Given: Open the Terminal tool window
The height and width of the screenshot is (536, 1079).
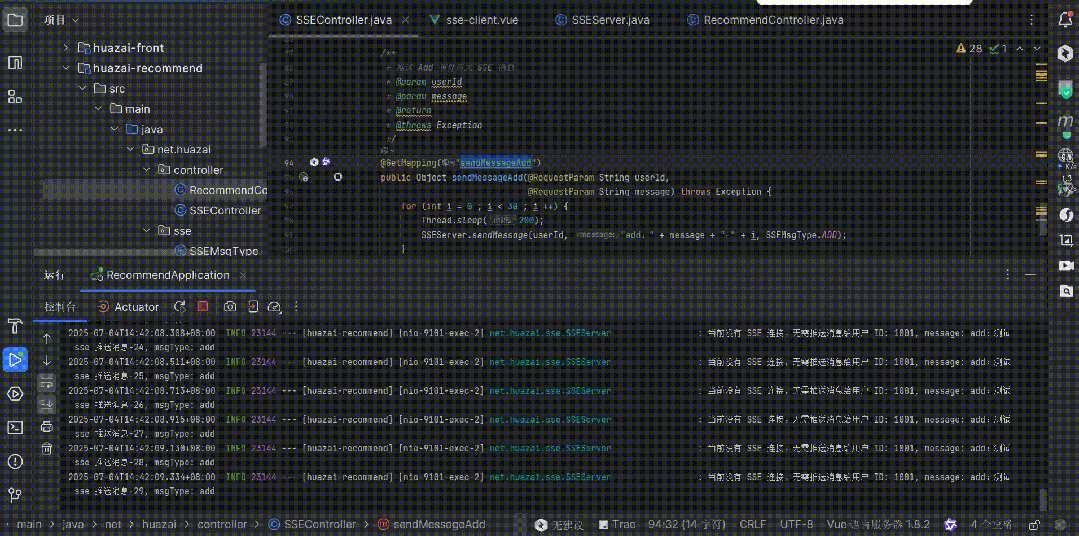Looking at the screenshot, I should point(14,427).
